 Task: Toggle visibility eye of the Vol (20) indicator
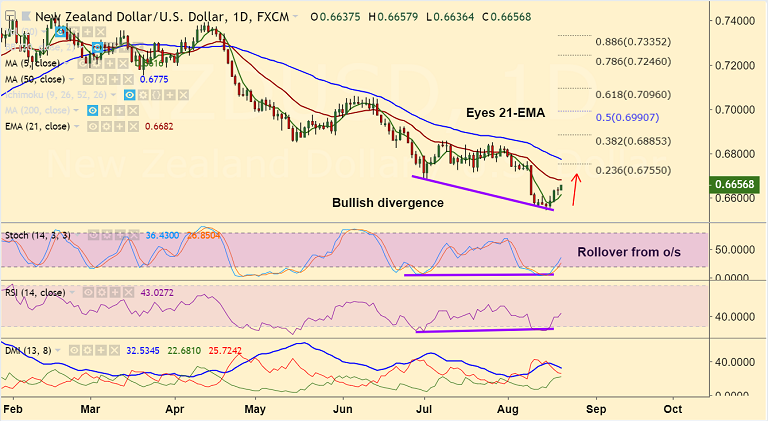click(x=61, y=32)
